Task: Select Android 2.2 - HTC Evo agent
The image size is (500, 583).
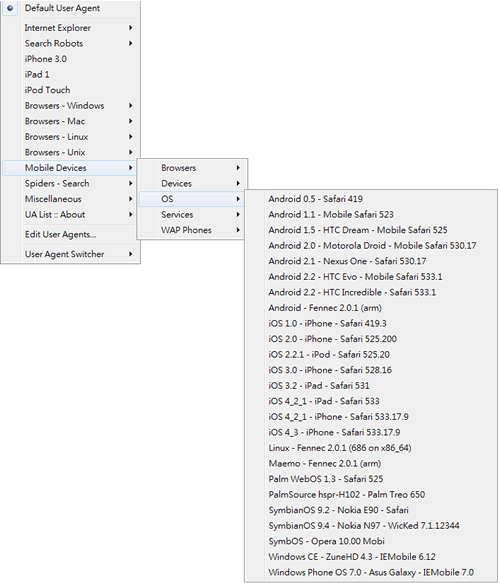Action: 371,277
